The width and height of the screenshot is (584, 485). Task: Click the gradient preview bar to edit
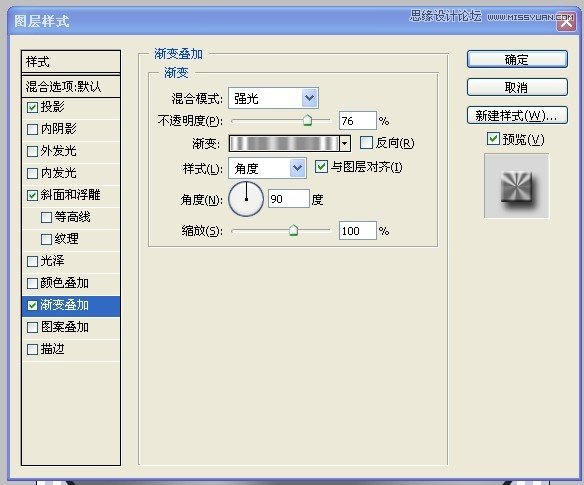pyautogui.click(x=284, y=143)
